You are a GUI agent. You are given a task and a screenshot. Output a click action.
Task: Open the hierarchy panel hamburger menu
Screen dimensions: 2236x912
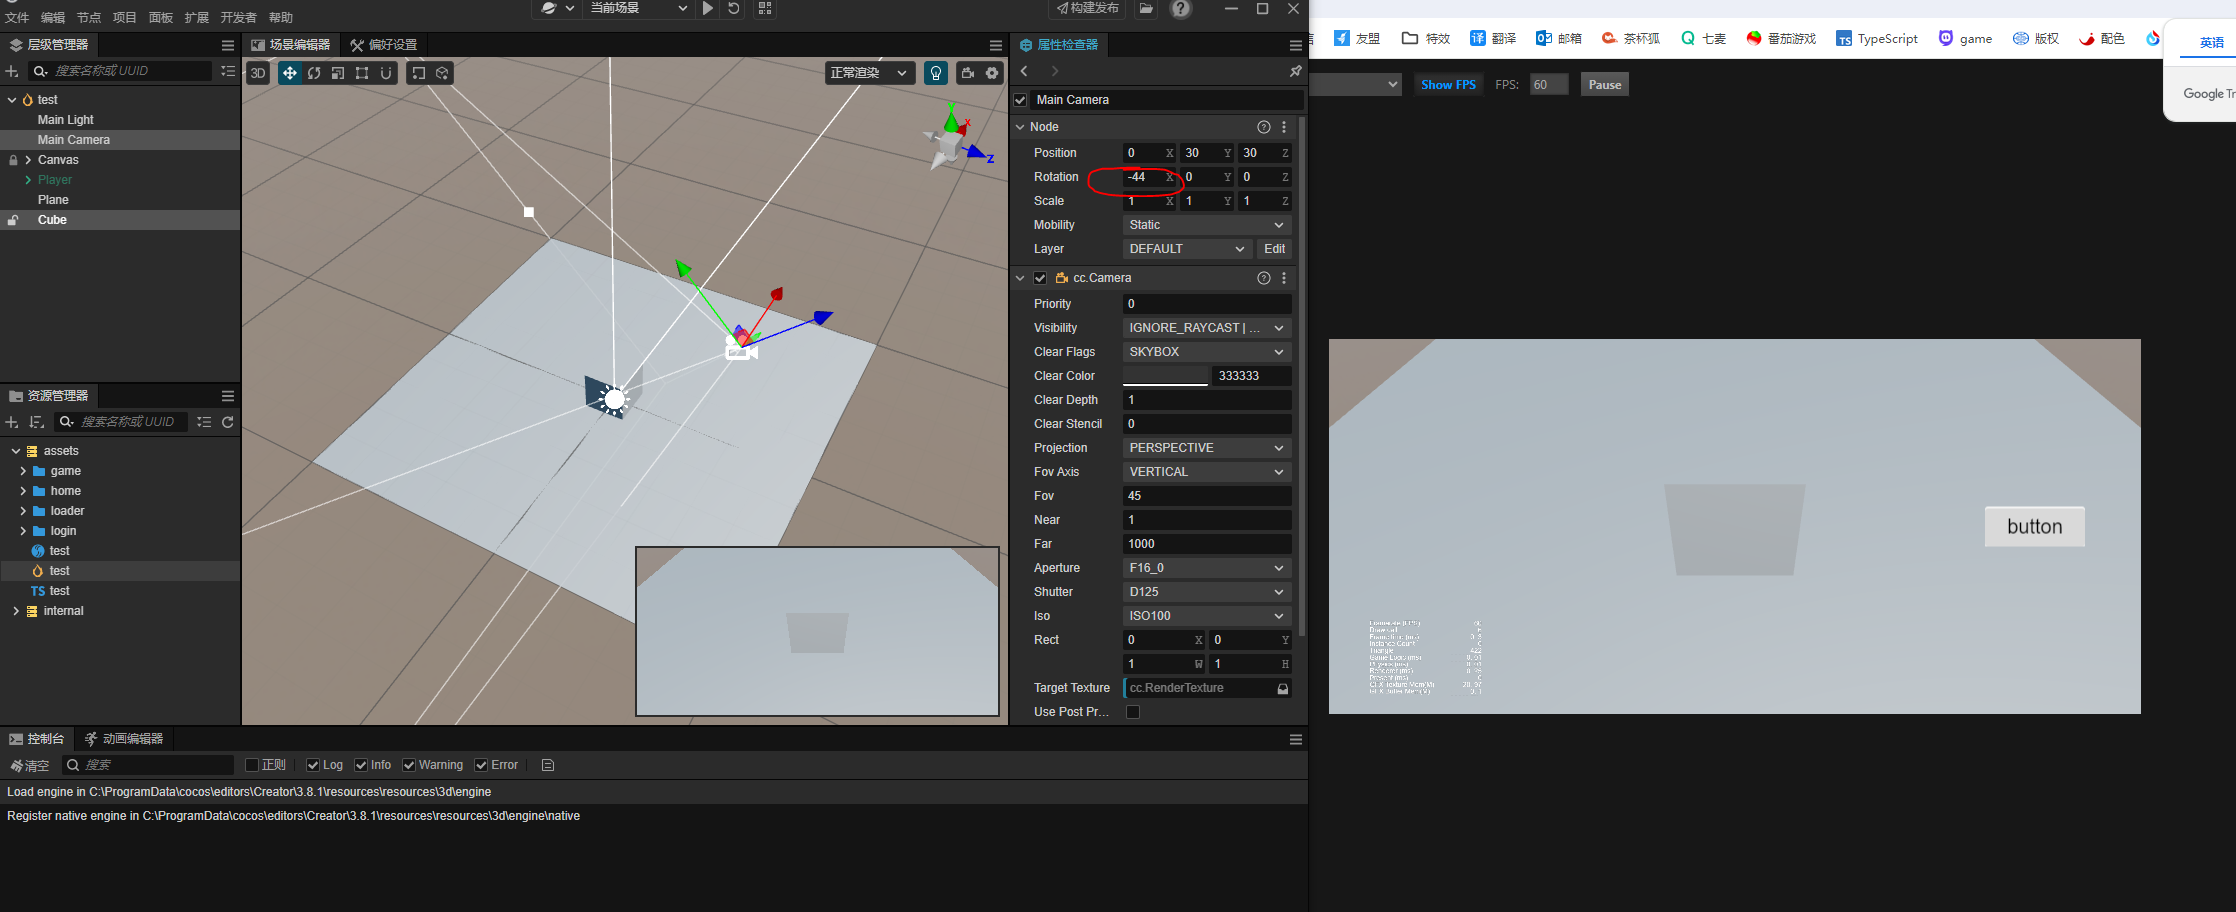pos(228,45)
